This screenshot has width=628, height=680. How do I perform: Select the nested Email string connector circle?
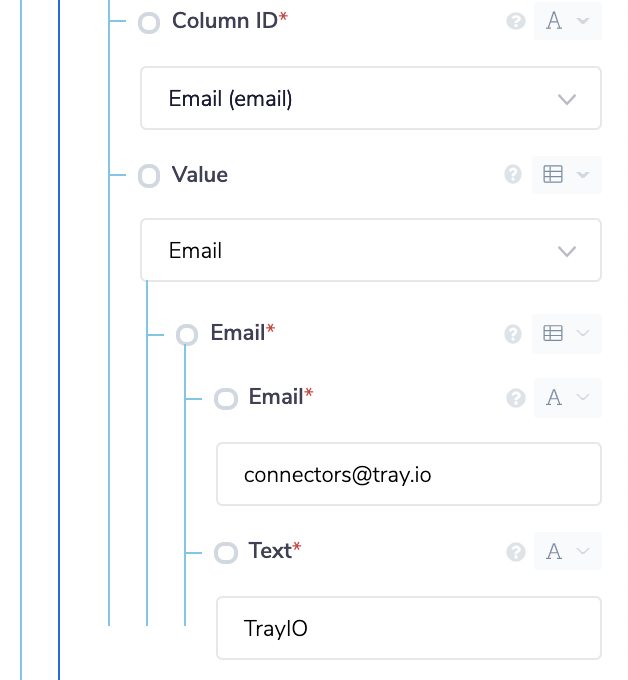226,399
